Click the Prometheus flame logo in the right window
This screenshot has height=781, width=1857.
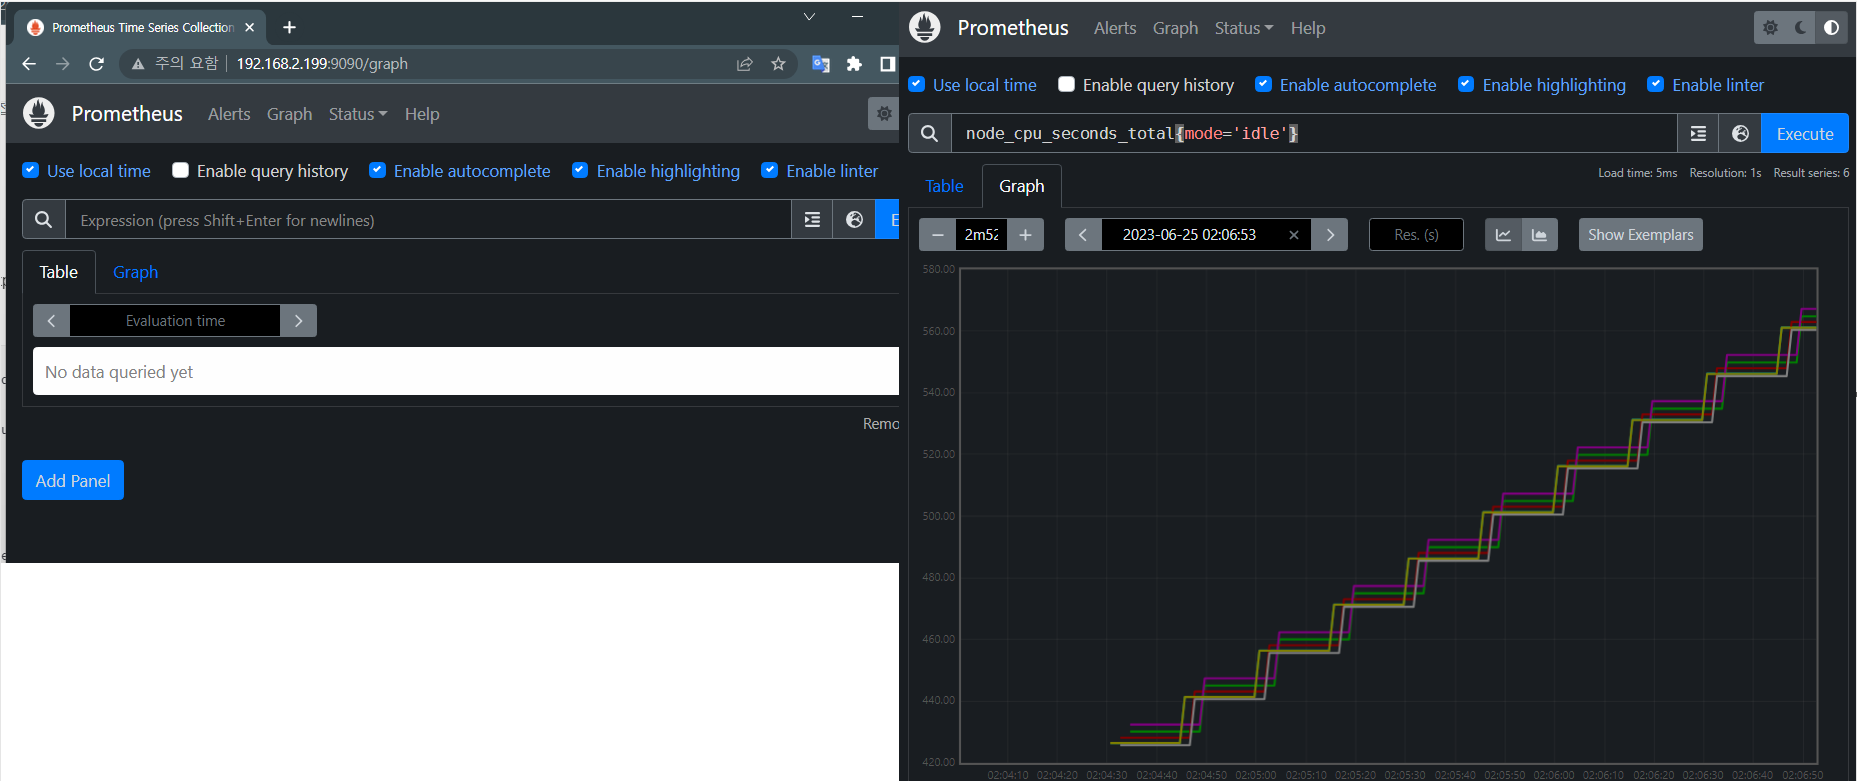coord(925,27)
